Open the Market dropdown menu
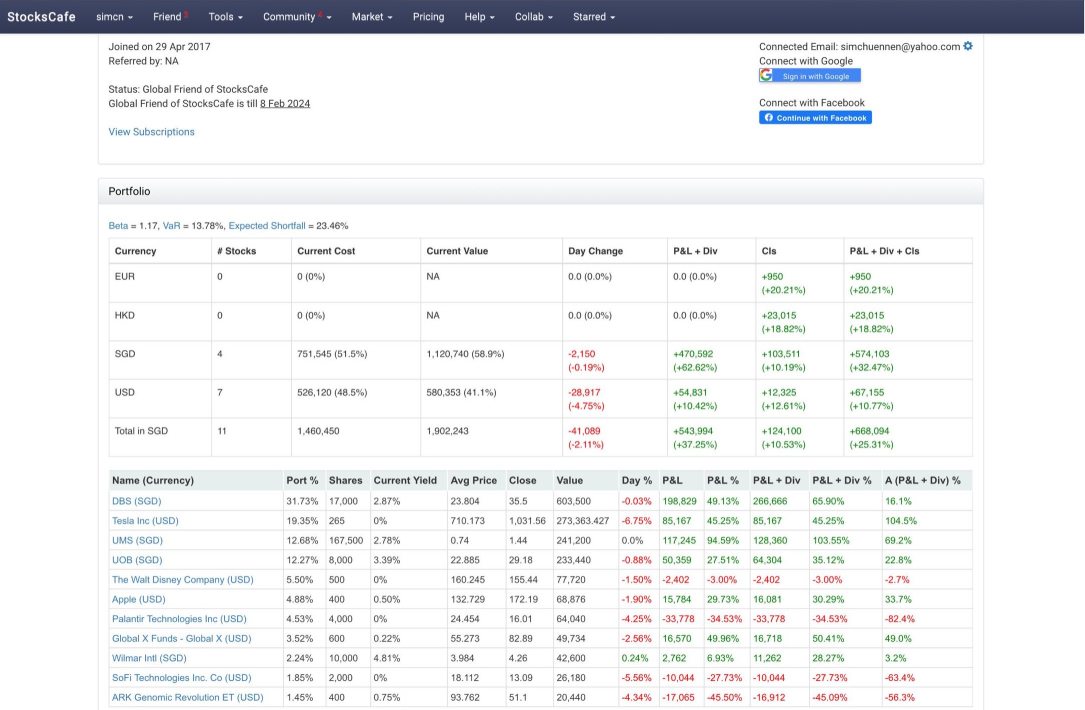1085x710 pixels. [372, 17]
